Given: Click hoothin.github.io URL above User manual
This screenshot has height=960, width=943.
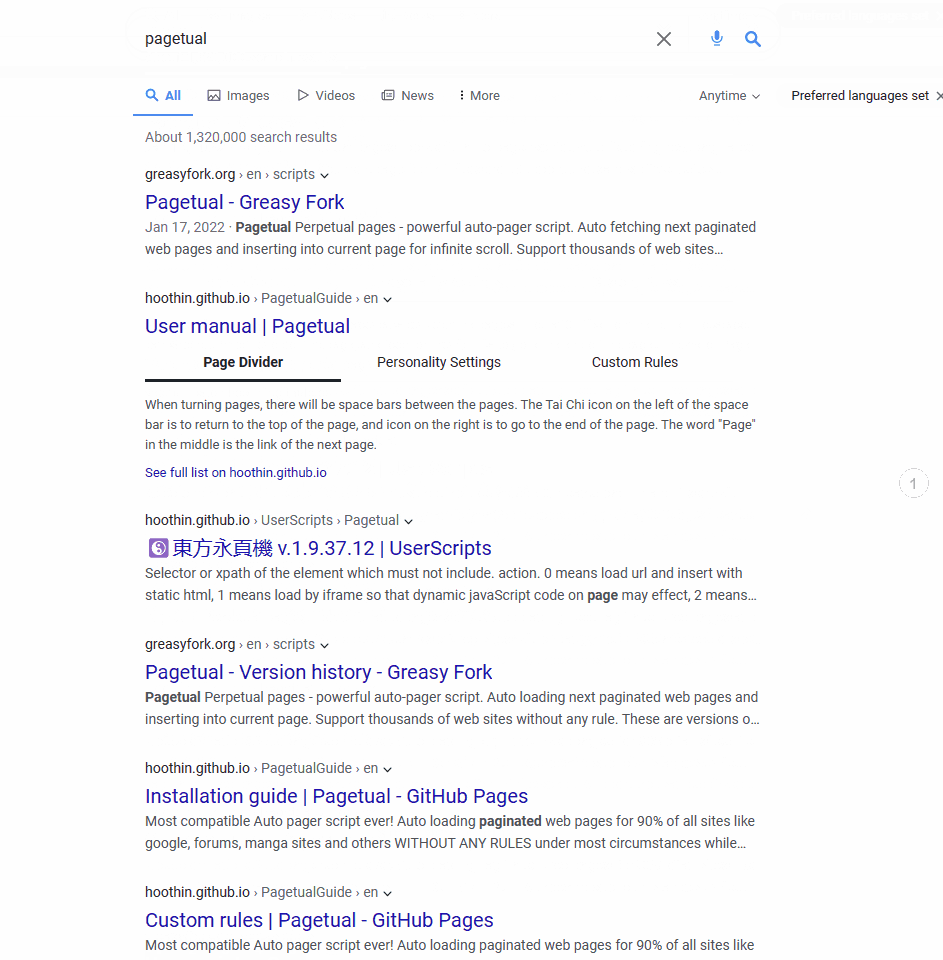Looking at the screenshot, I should (197, 298).
